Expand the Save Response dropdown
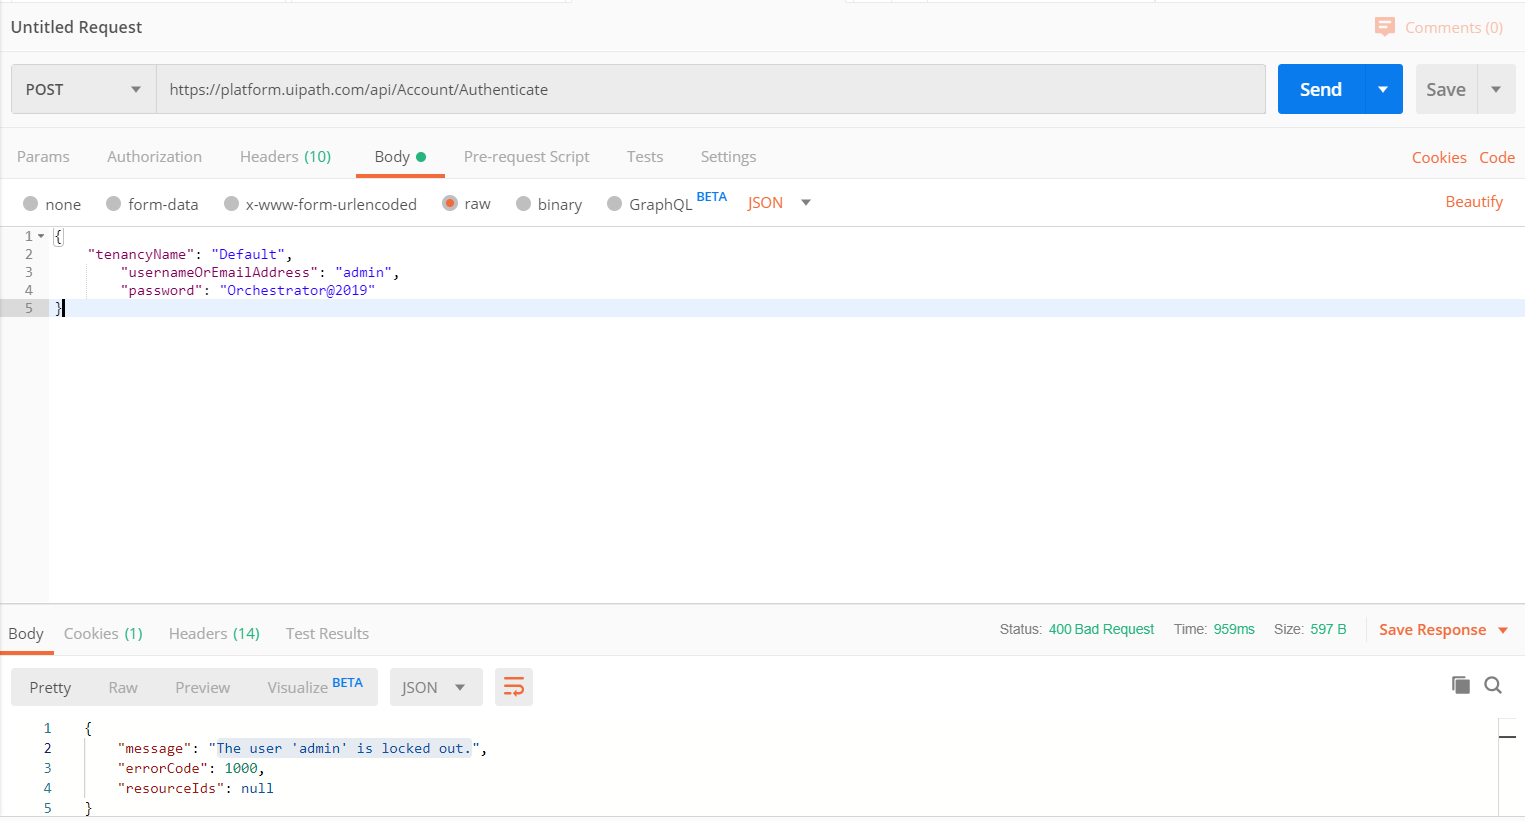Viewport: 1525px width, 821px height. 1502,630
